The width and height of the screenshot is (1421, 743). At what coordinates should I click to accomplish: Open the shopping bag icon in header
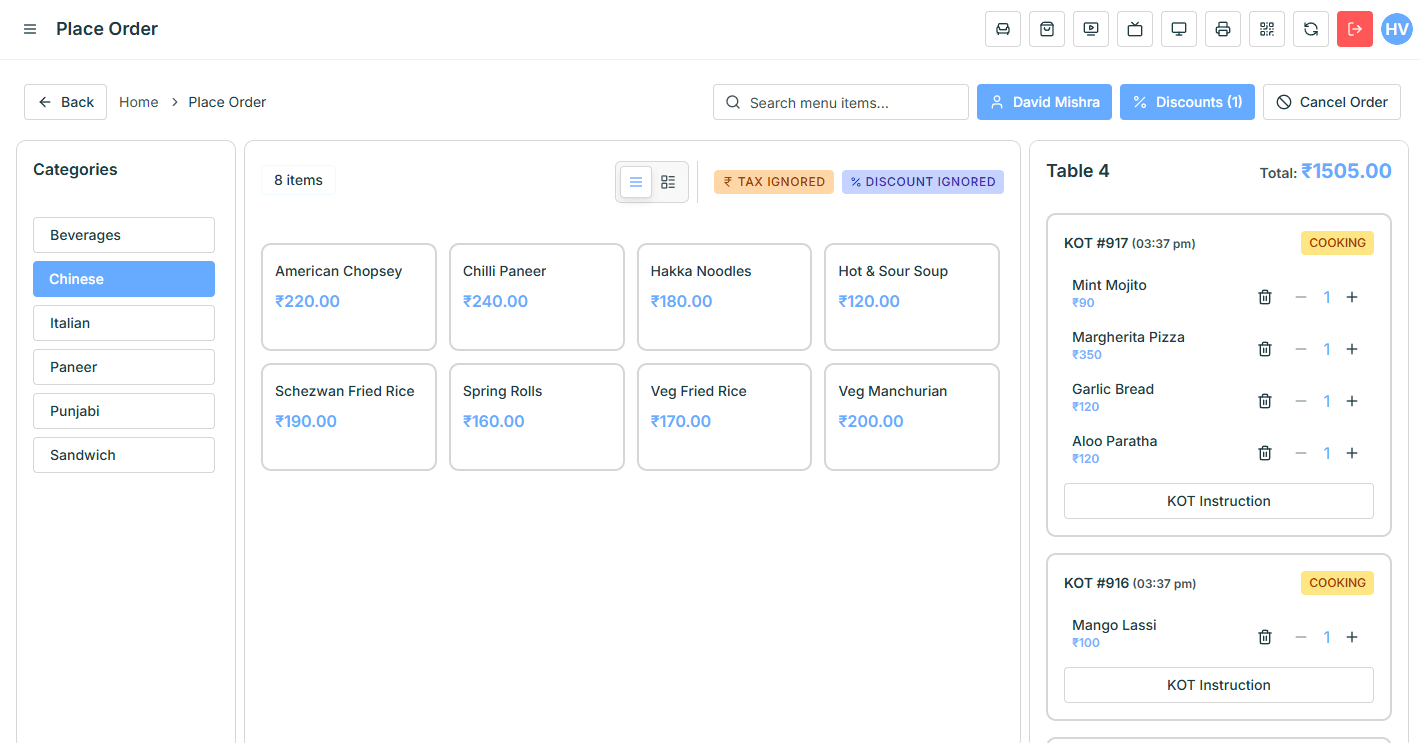point(1047,29)
